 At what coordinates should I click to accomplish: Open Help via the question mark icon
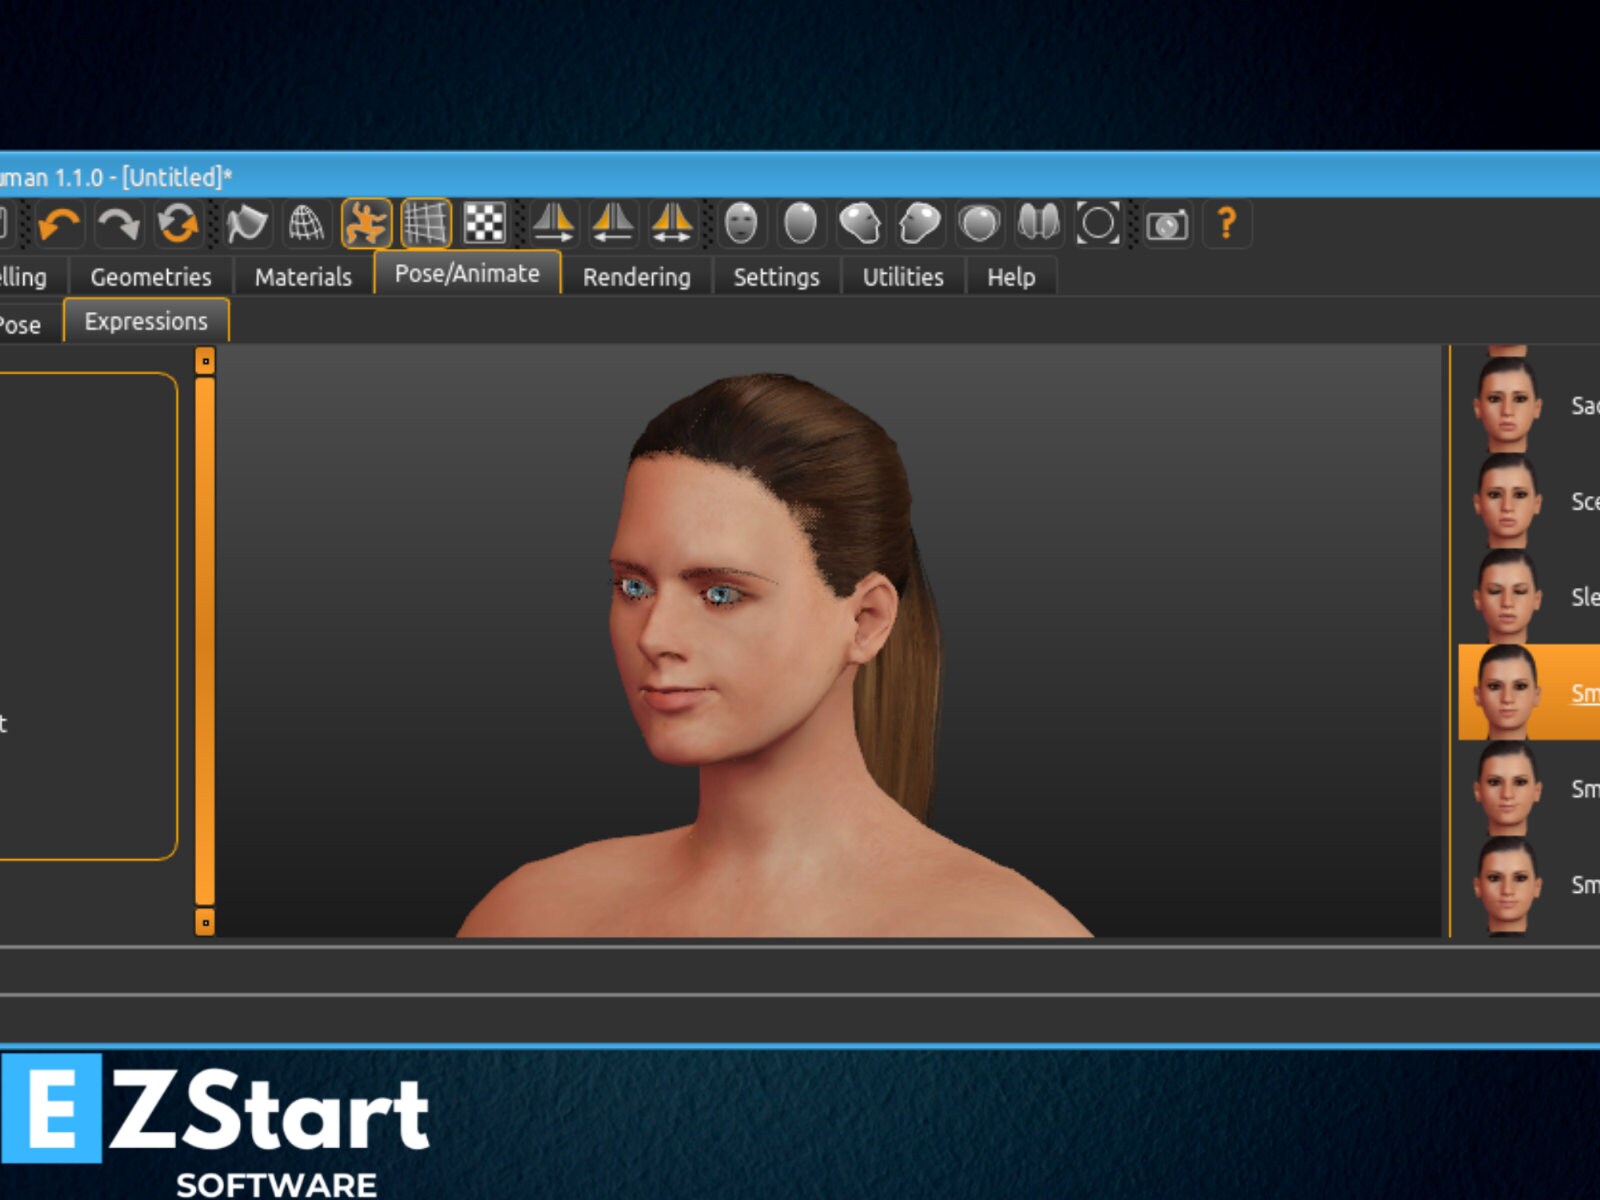1225,227
